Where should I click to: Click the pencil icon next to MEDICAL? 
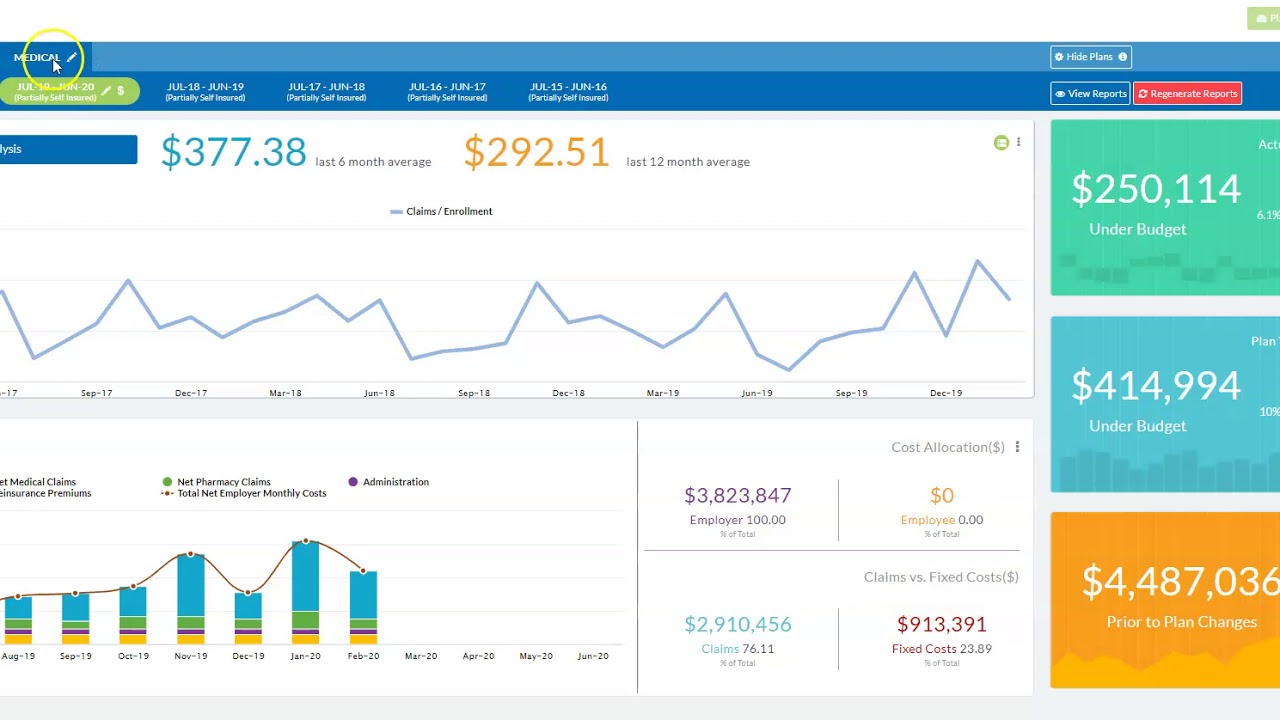coord(72,57)
